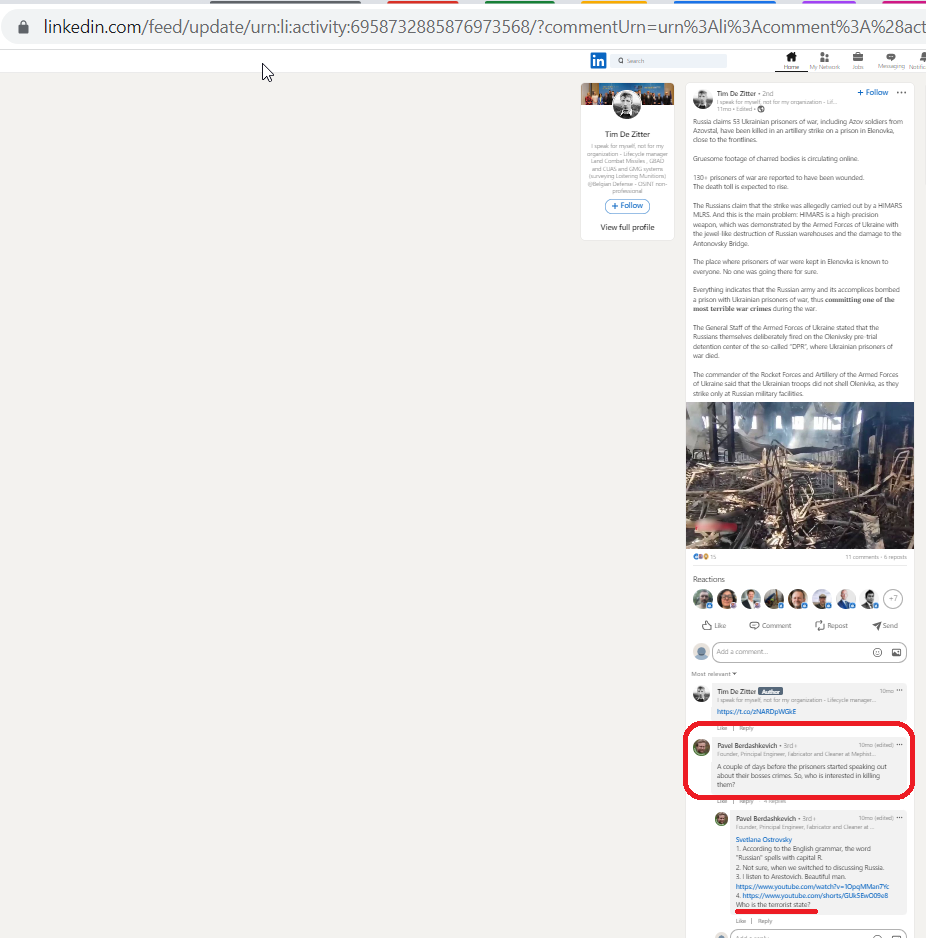Click the "Who is the terrorist state?" text
The width and height of the screenshot is (926, 938).
tap(773, 904)
